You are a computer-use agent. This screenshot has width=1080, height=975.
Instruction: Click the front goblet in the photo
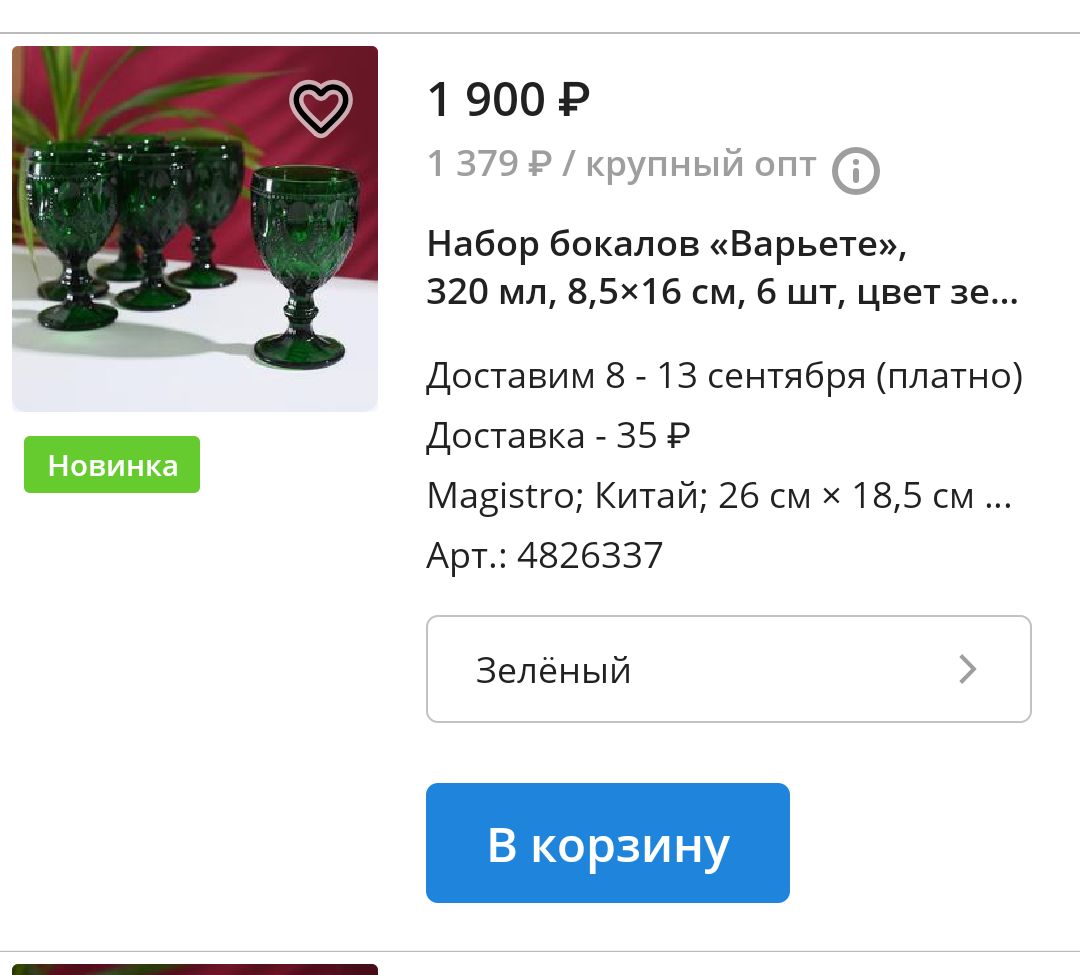304,267
